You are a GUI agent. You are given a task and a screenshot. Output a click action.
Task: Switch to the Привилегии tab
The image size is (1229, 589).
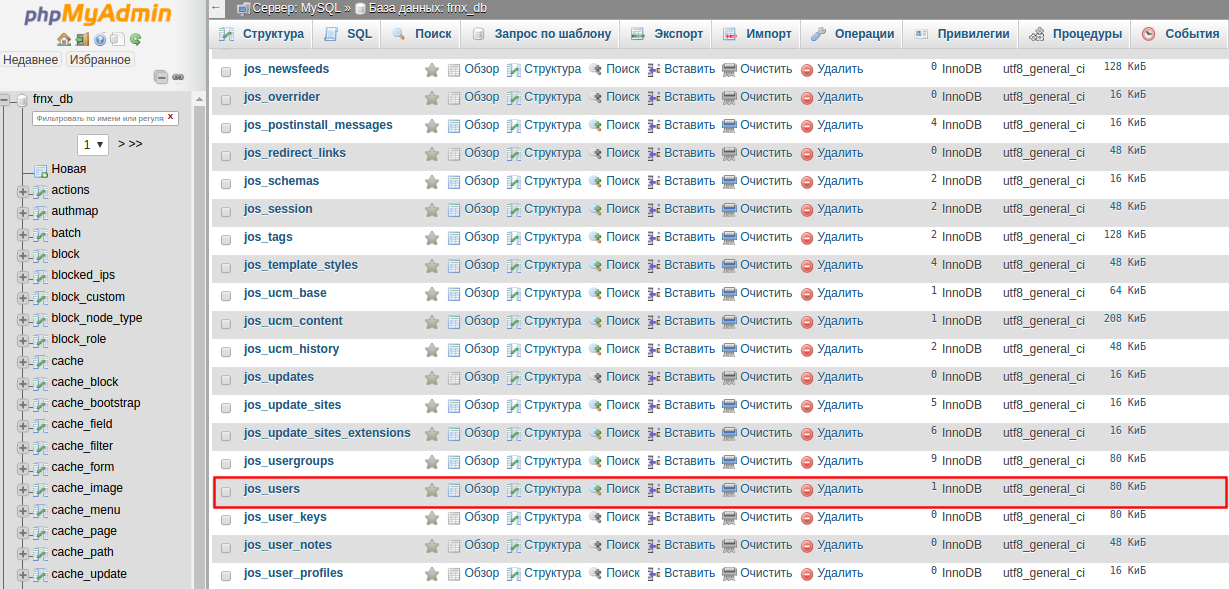960,34
